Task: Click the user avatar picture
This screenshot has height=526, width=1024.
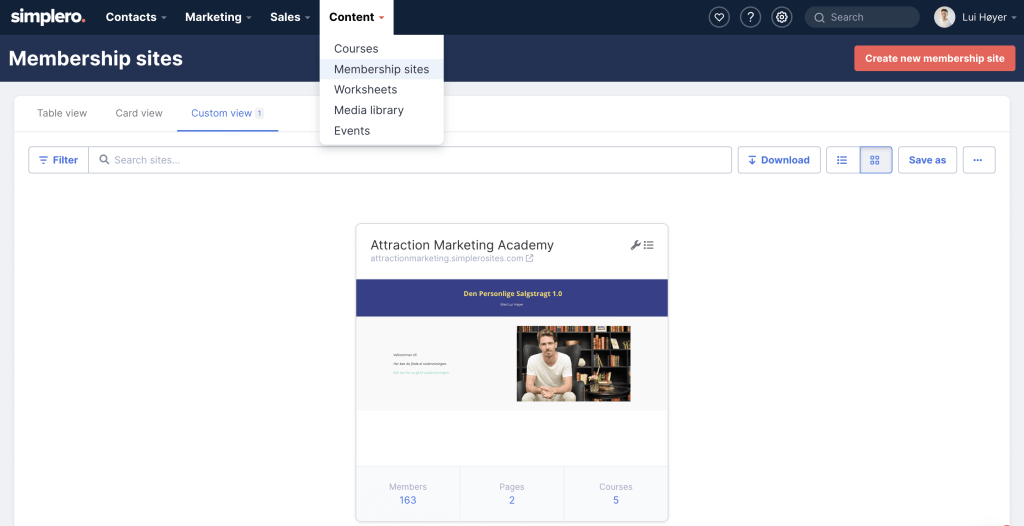Action: tap(944, 18)
